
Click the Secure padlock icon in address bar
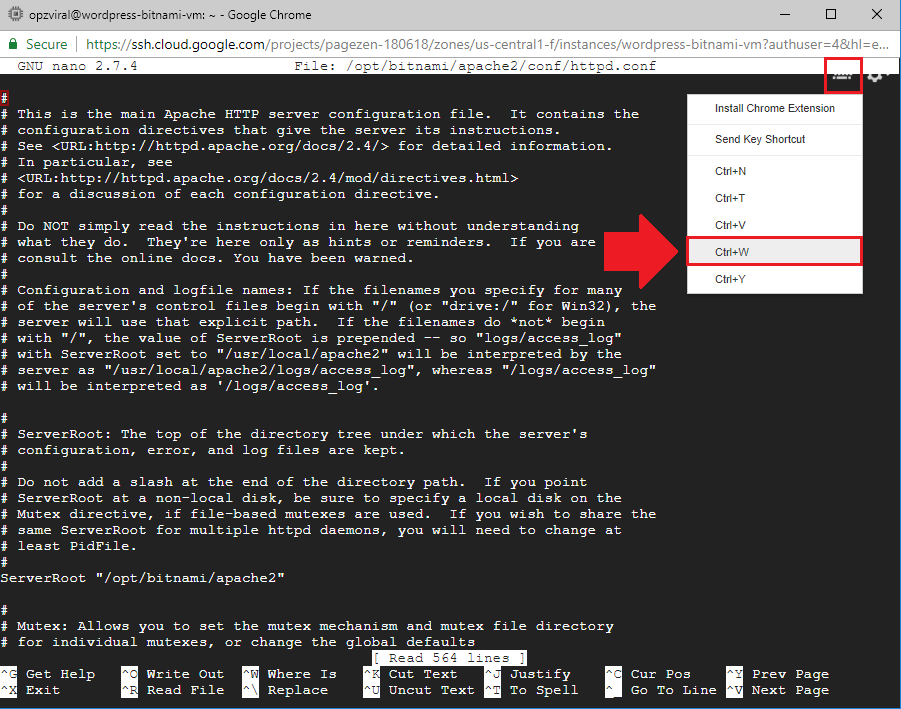pyautogui.click(x=13, y=44)
